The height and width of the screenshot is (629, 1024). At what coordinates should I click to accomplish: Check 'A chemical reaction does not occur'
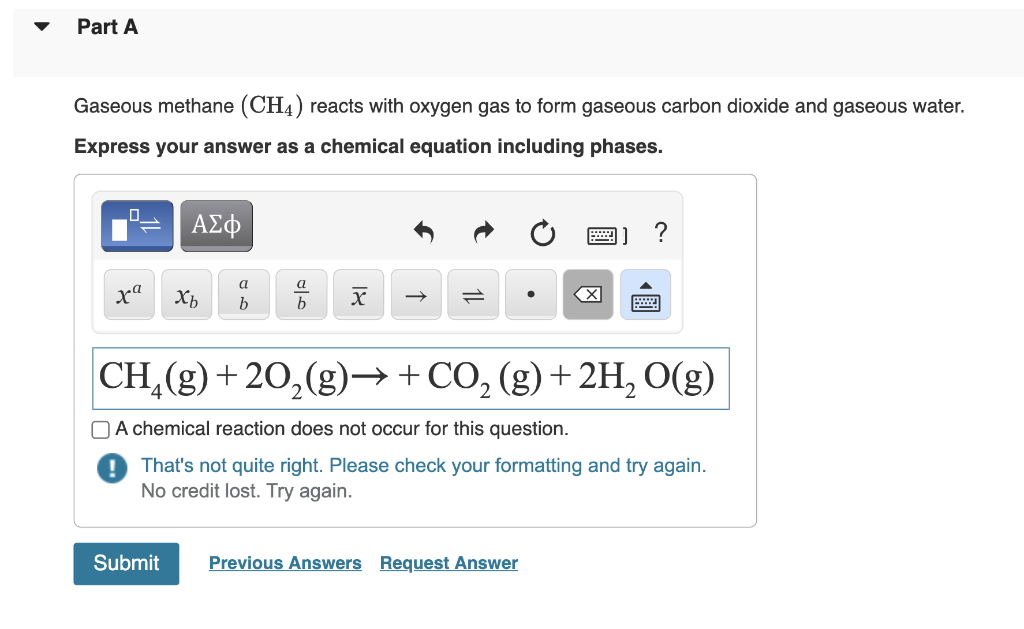click(101, 430)
